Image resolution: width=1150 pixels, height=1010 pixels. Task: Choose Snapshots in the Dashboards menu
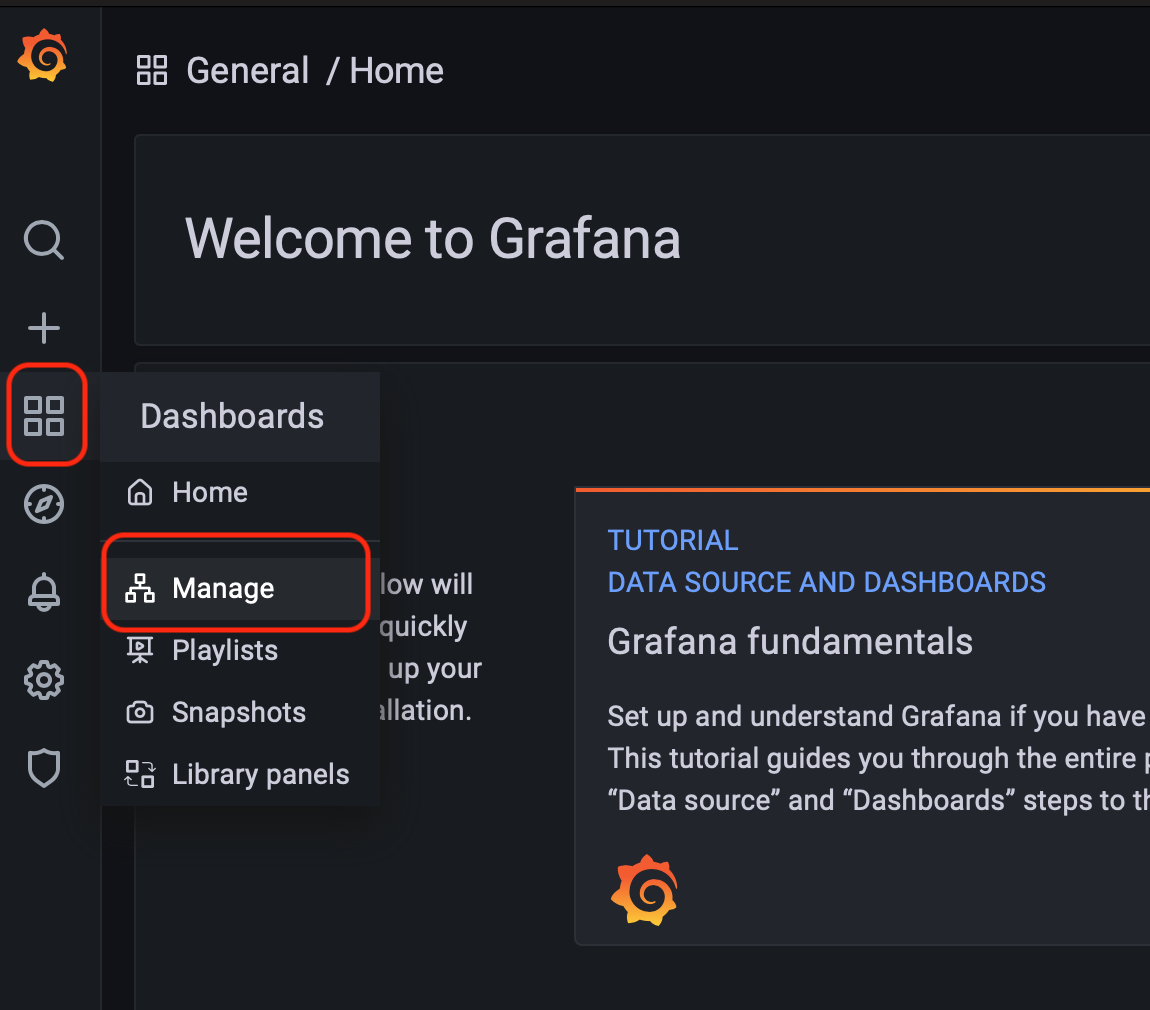click(240, 712)
